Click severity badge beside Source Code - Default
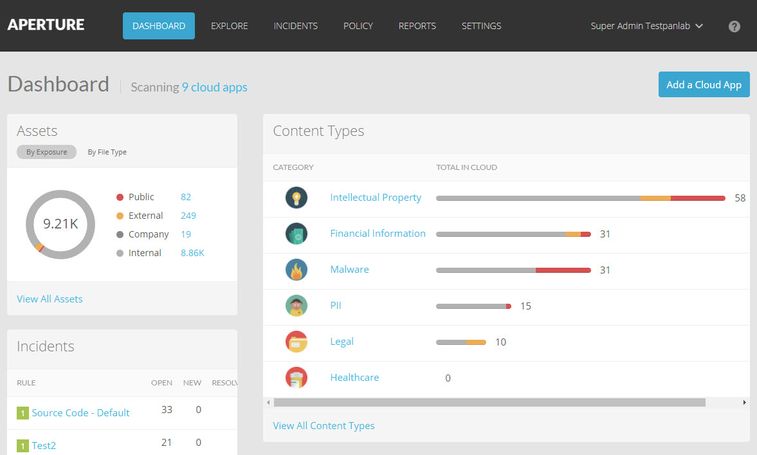Image resolution: width=757 pixels, height=455 pixels. coord(23,413)
